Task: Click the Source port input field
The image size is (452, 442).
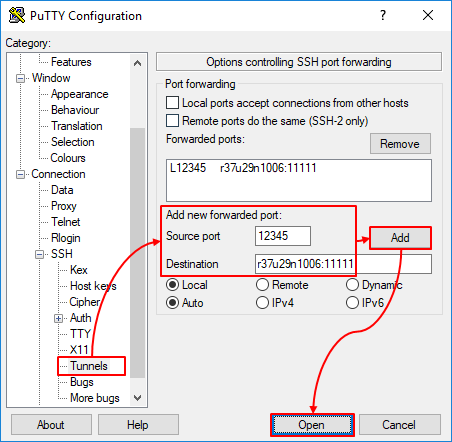Action: 283,236
